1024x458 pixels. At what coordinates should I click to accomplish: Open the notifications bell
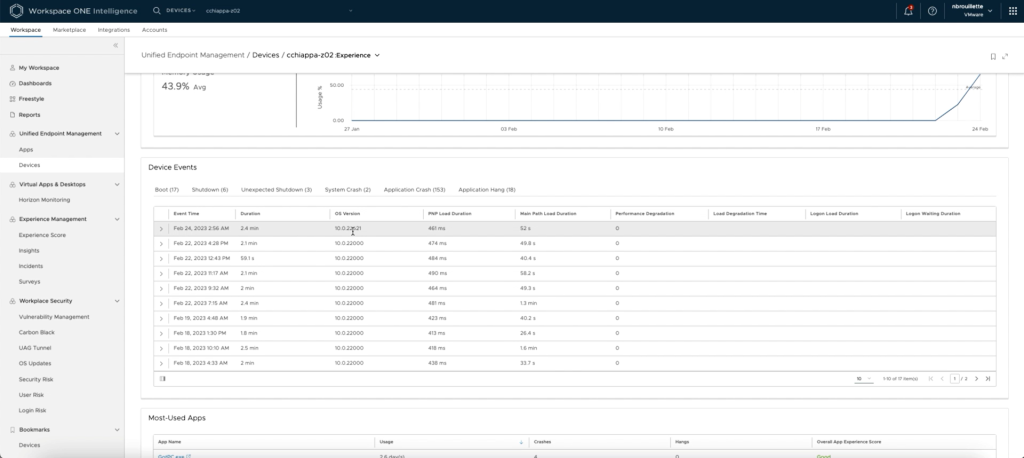pos(908,11)
